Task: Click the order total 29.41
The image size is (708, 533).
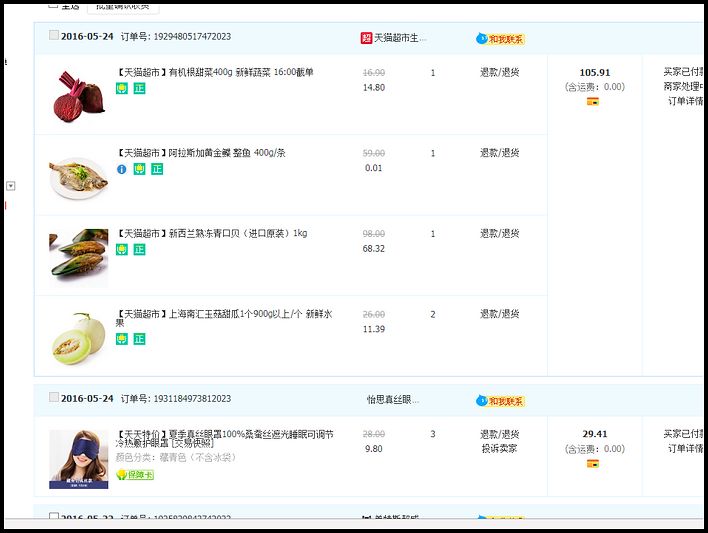Action: tap(595, 434)
